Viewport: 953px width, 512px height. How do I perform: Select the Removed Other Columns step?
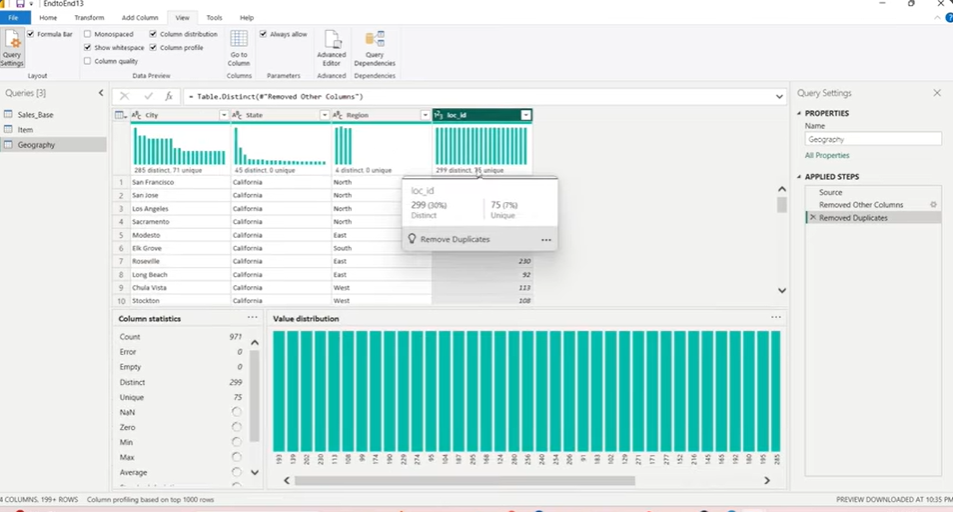[861, 205]
